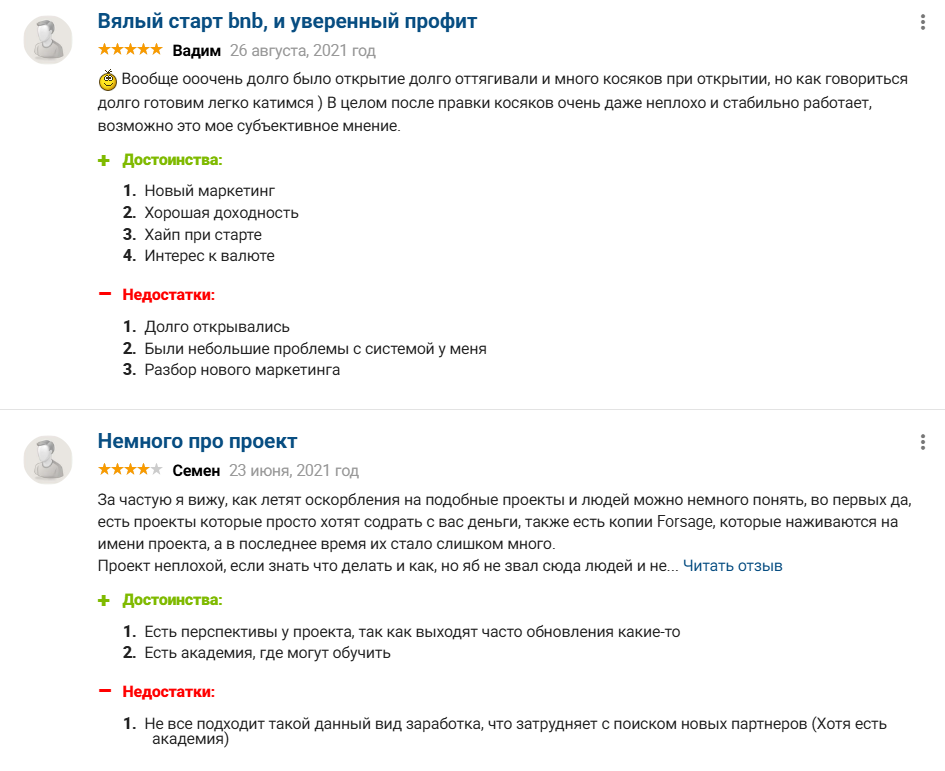Click the five-star rating on Вадим's review

click(130, 49)
